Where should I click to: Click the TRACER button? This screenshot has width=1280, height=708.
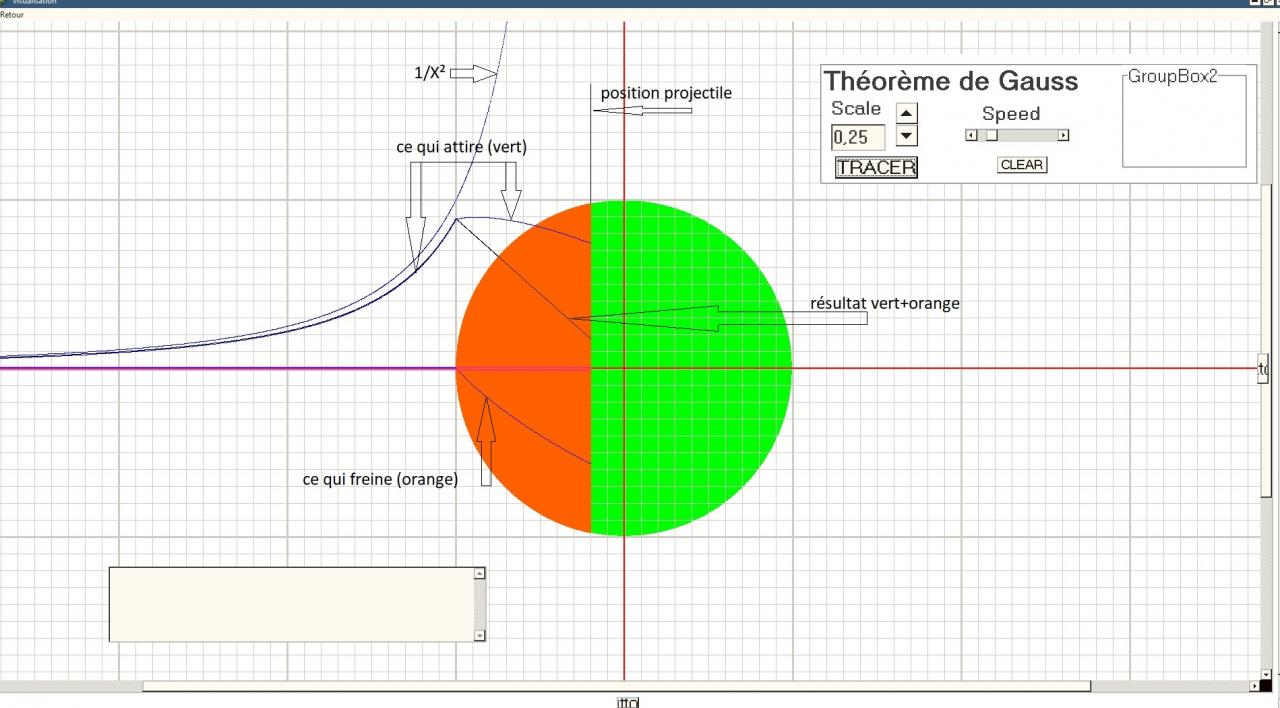click(876, 167)
